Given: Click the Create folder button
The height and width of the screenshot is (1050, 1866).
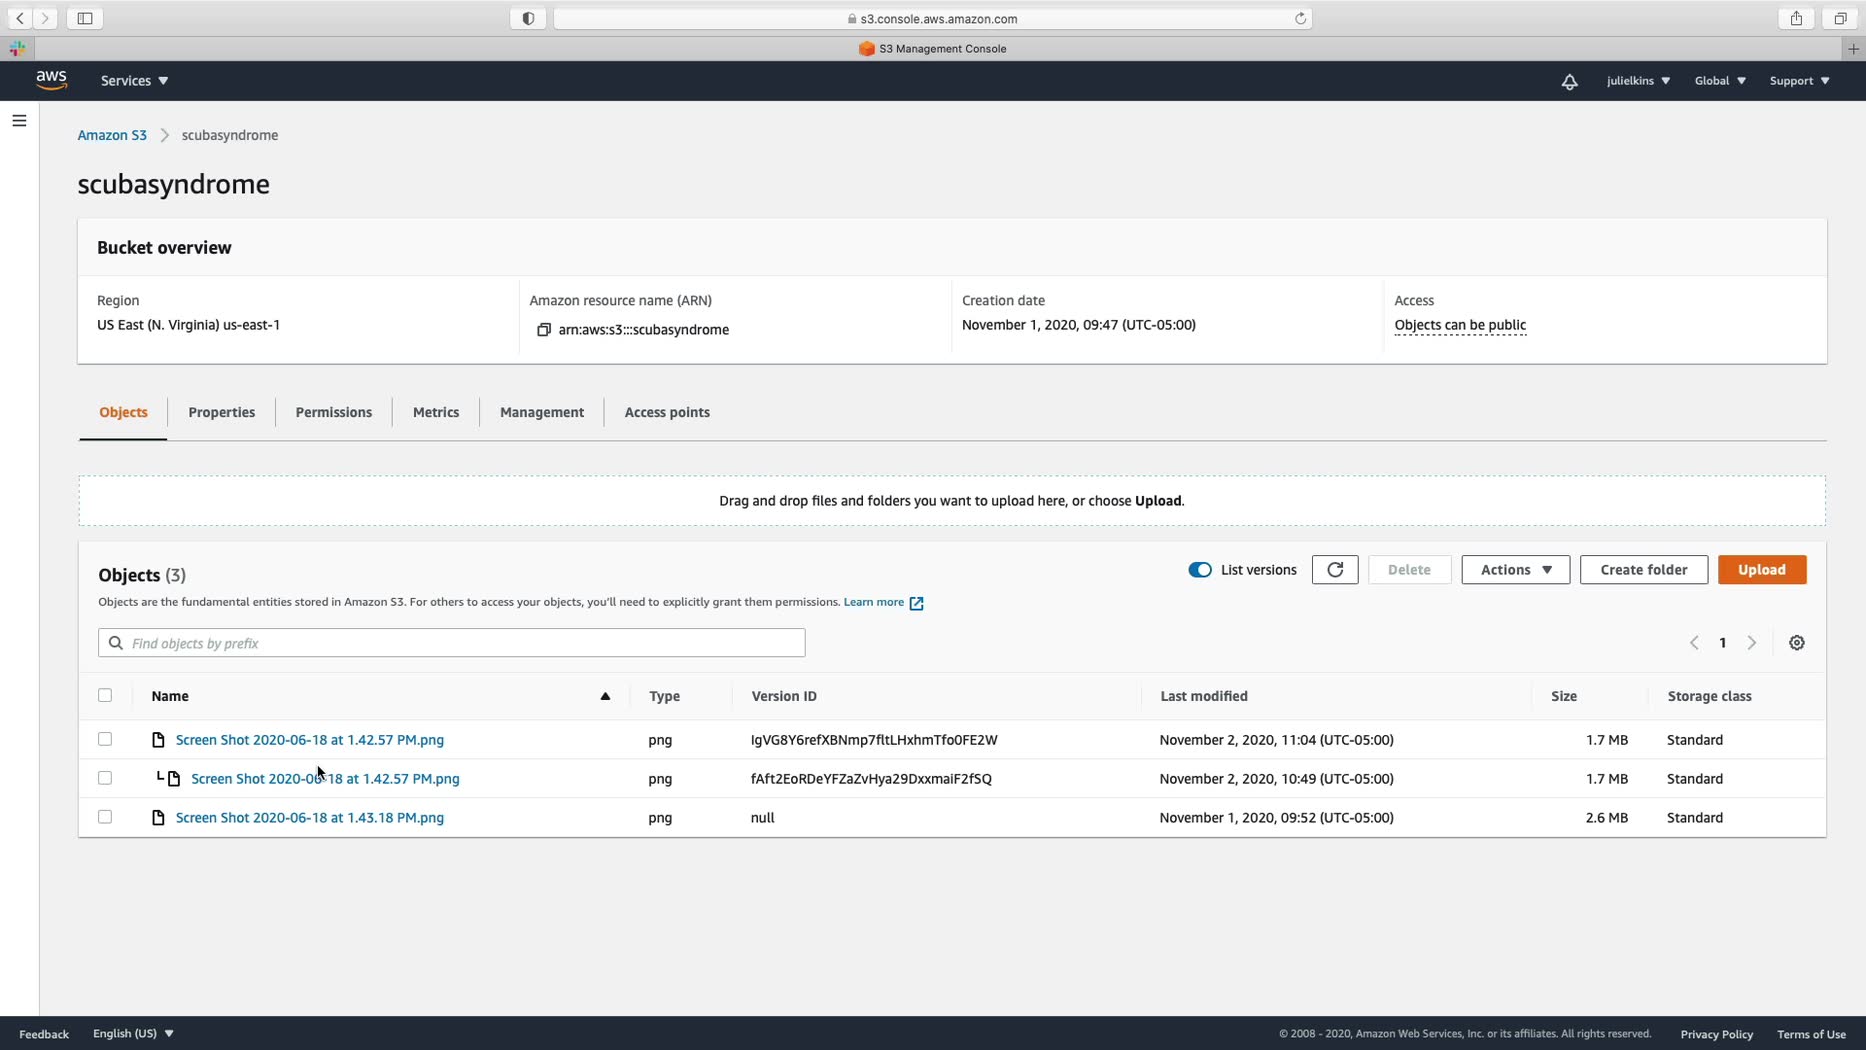Looking at the screenshot, I should [x=1644, y=570].
